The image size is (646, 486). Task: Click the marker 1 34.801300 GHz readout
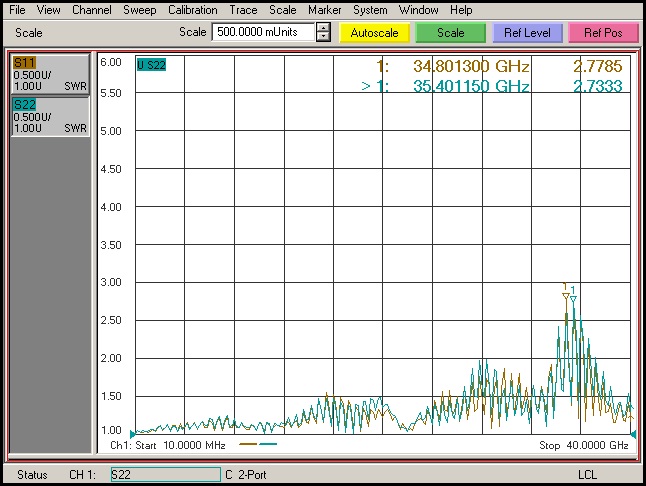[x=470, y=67]
